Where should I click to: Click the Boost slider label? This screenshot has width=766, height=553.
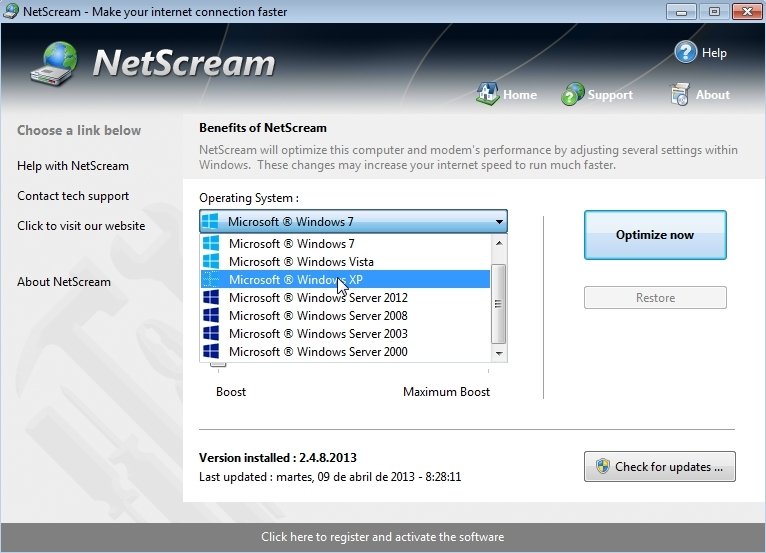[231, 392]
